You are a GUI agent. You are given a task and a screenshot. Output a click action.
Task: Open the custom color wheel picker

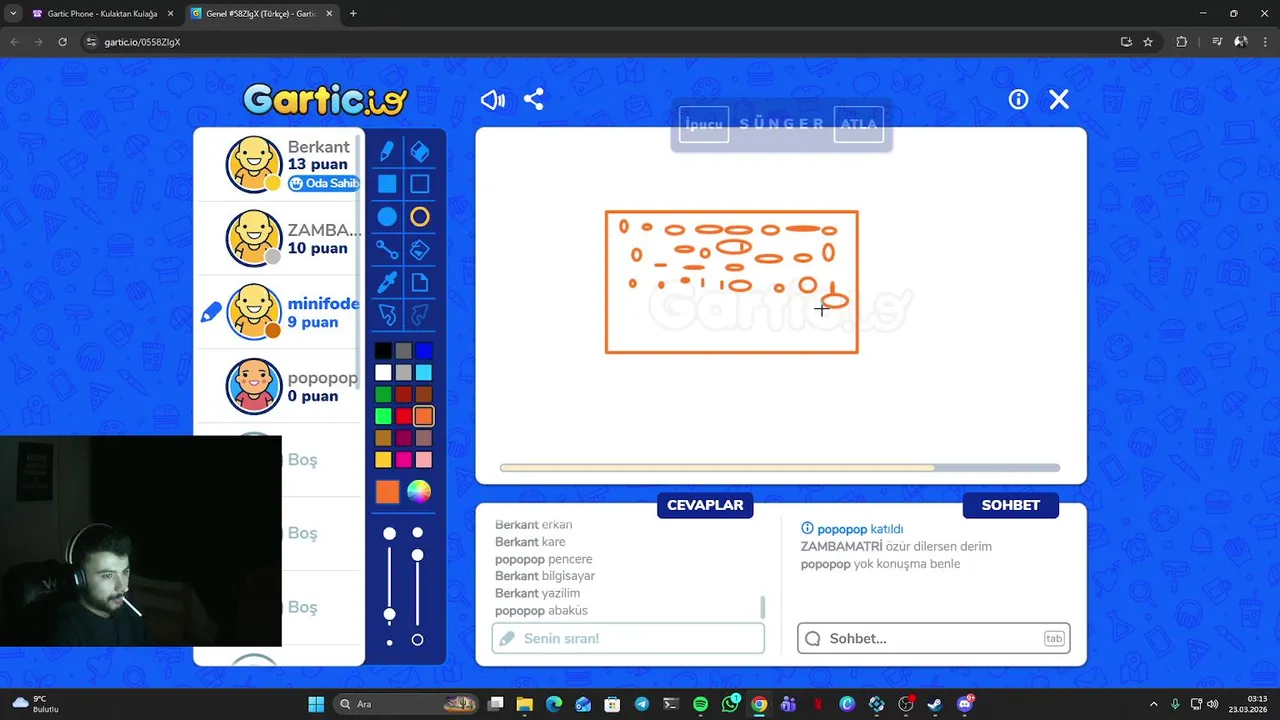click(419, 491)
